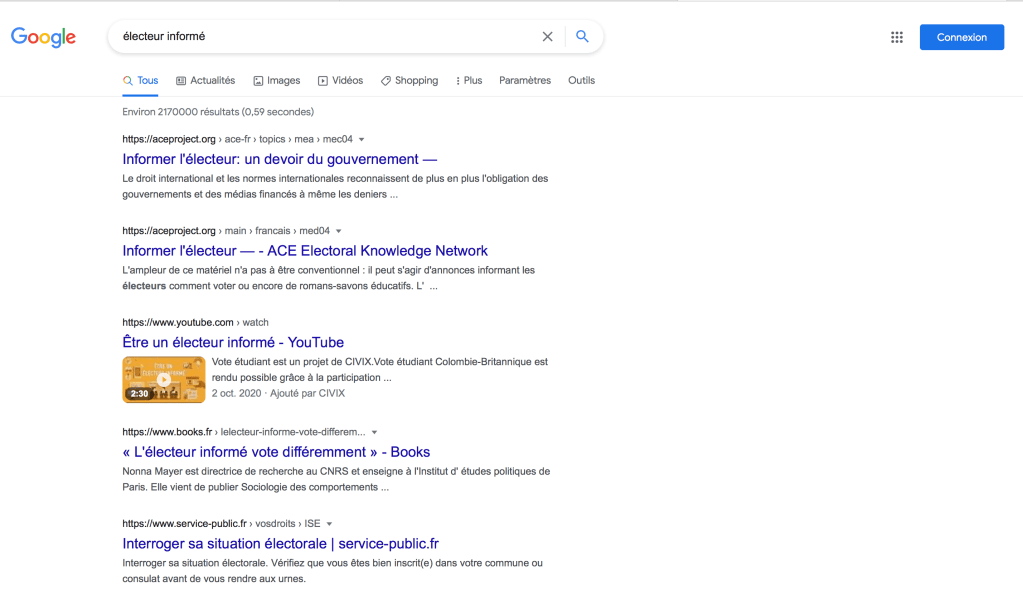This screenshot has width=1023, height=595.
Task: Open the Plus more options menu
Action: (x=468, y=80)
